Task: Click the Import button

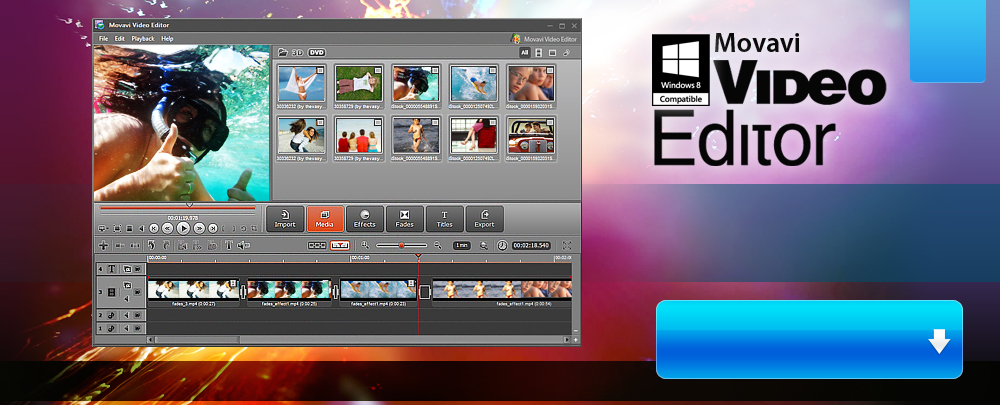Action: [285, 219]
